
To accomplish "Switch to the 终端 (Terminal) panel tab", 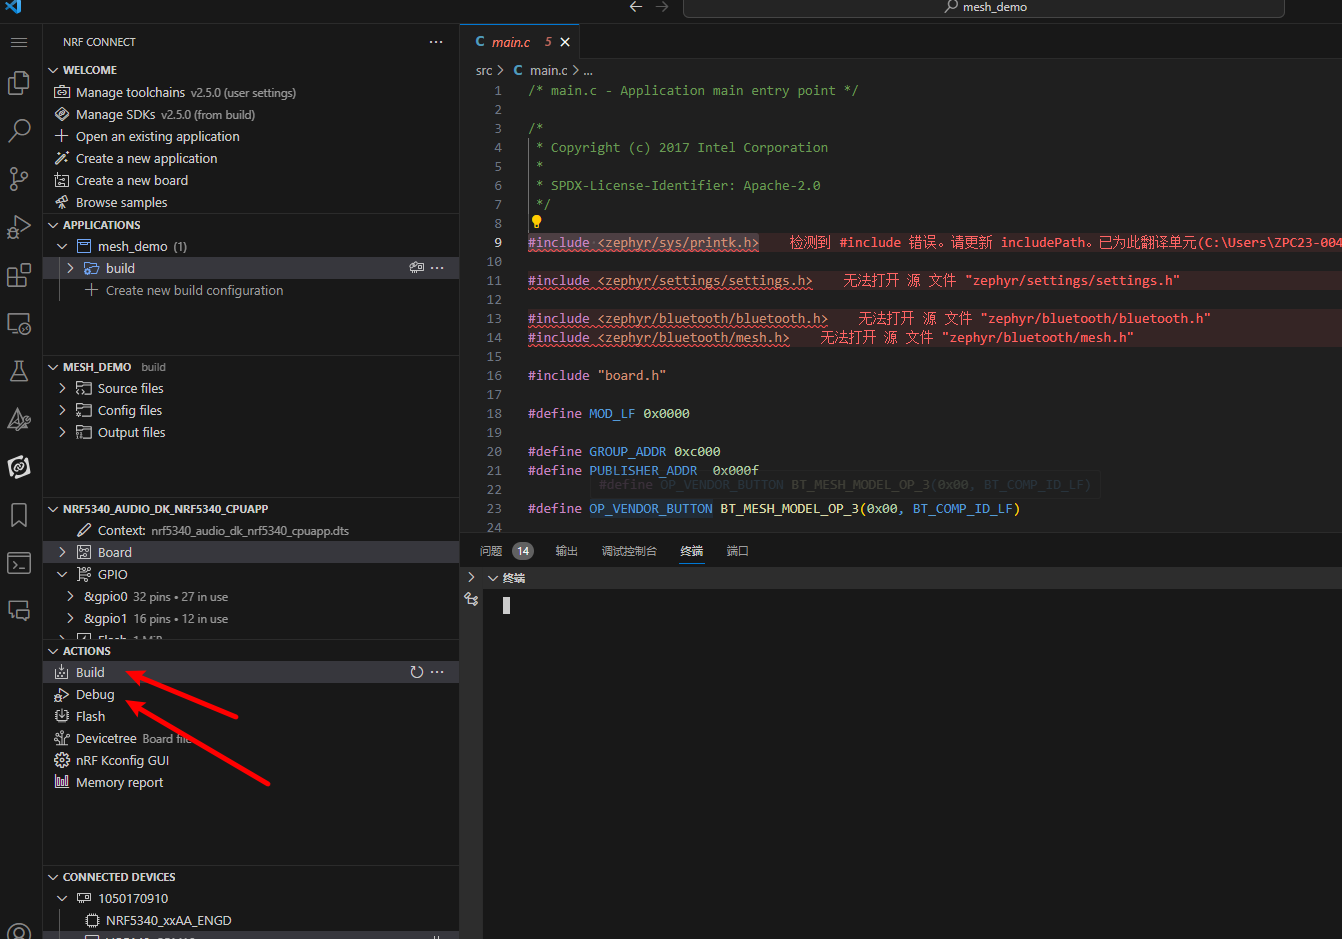I will [692, 551].
